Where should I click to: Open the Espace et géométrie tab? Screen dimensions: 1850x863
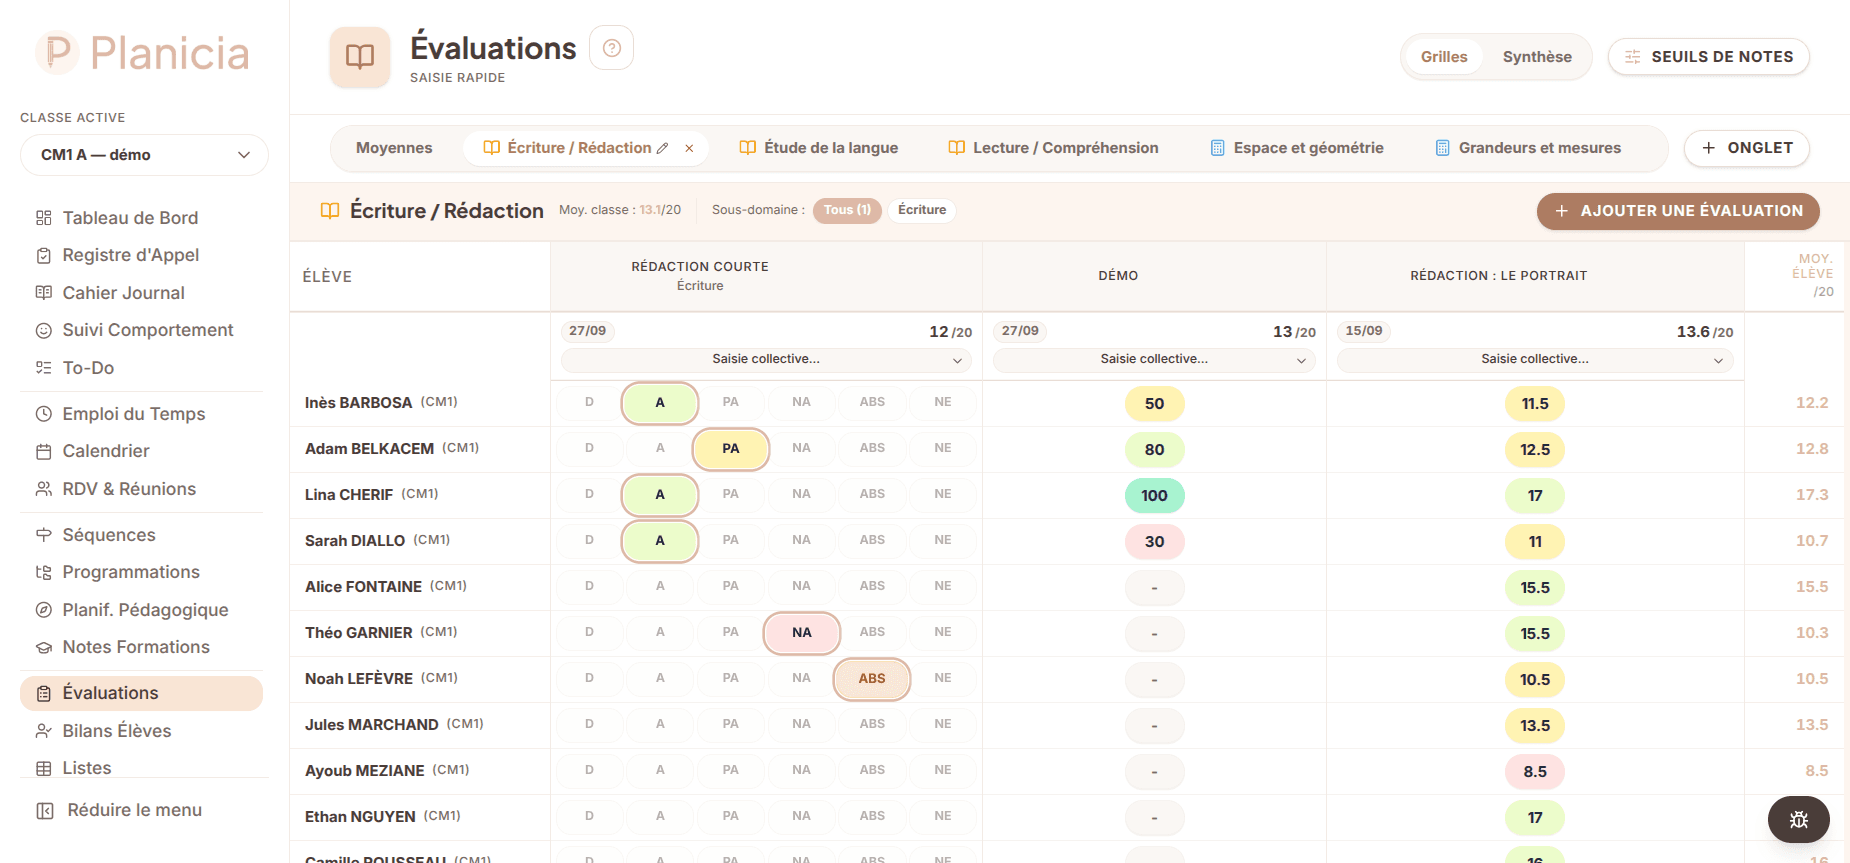1297,148
